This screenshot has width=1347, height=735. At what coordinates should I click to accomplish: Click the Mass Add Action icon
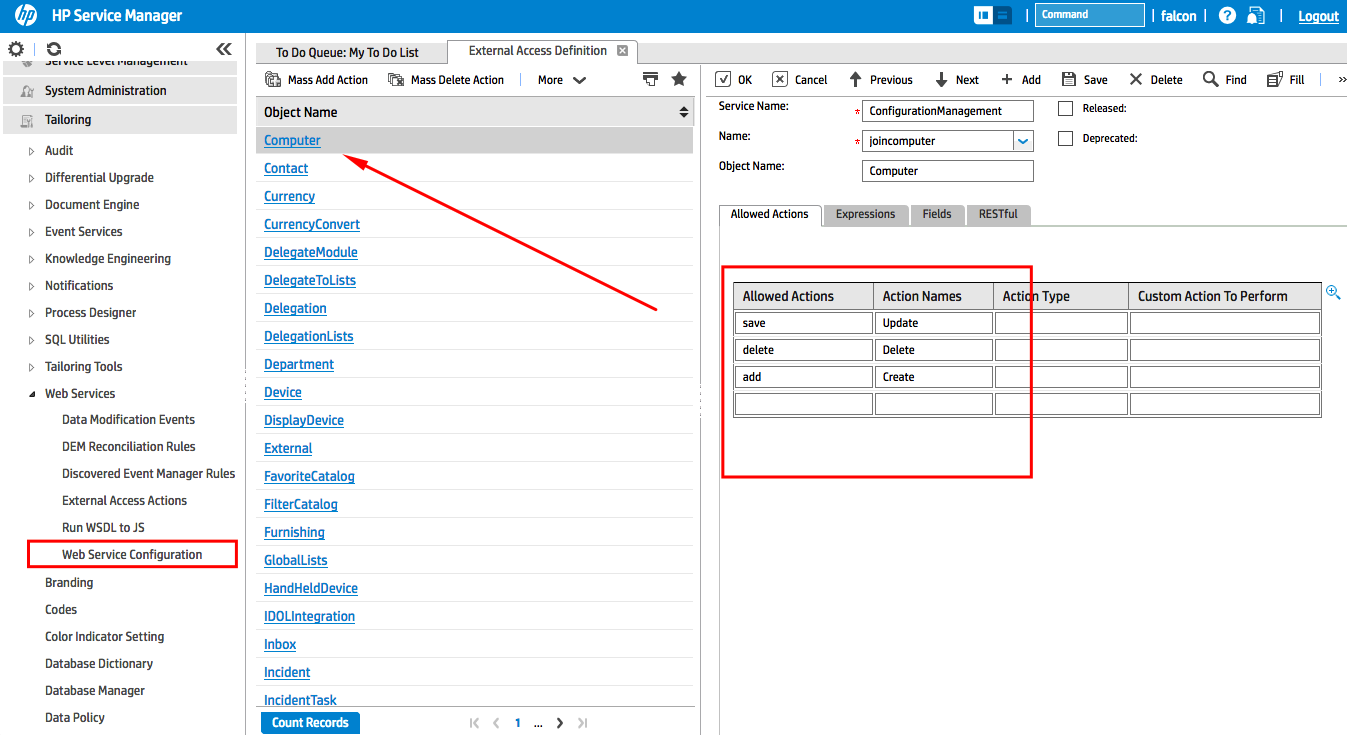(x=272, y=79)
